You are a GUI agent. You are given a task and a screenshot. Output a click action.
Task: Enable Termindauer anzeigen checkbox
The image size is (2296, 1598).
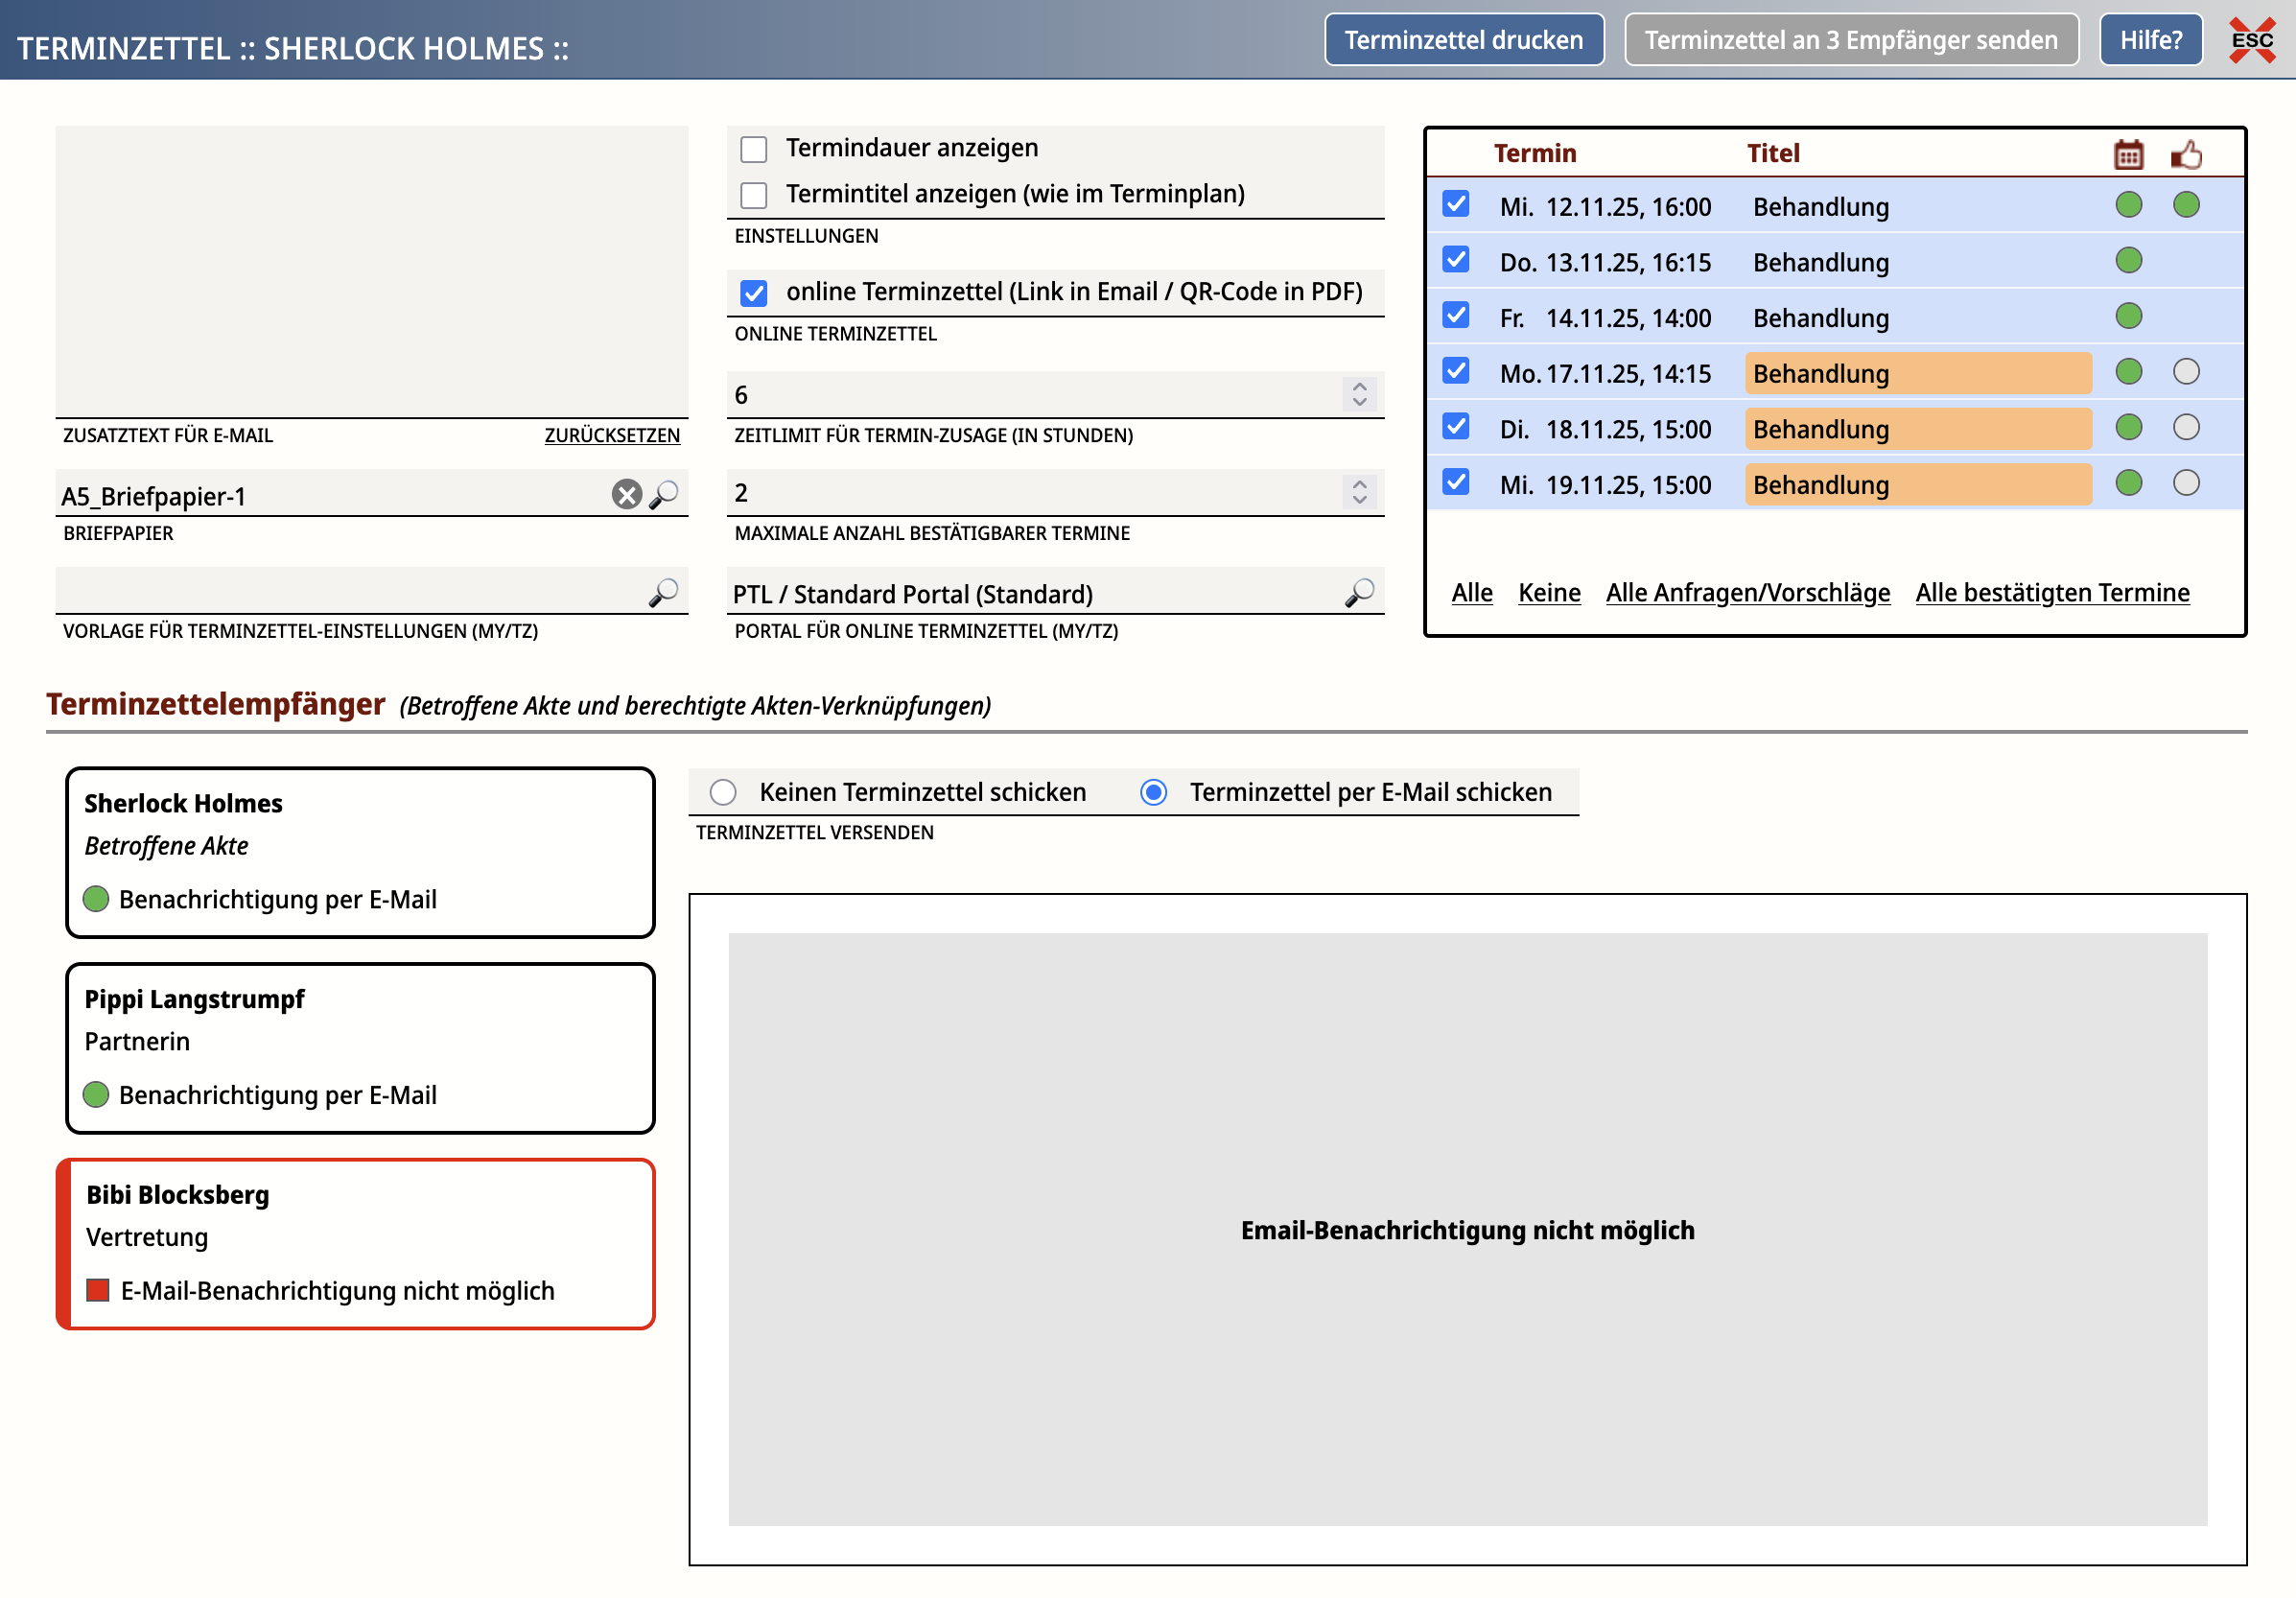tap(753, 149)
